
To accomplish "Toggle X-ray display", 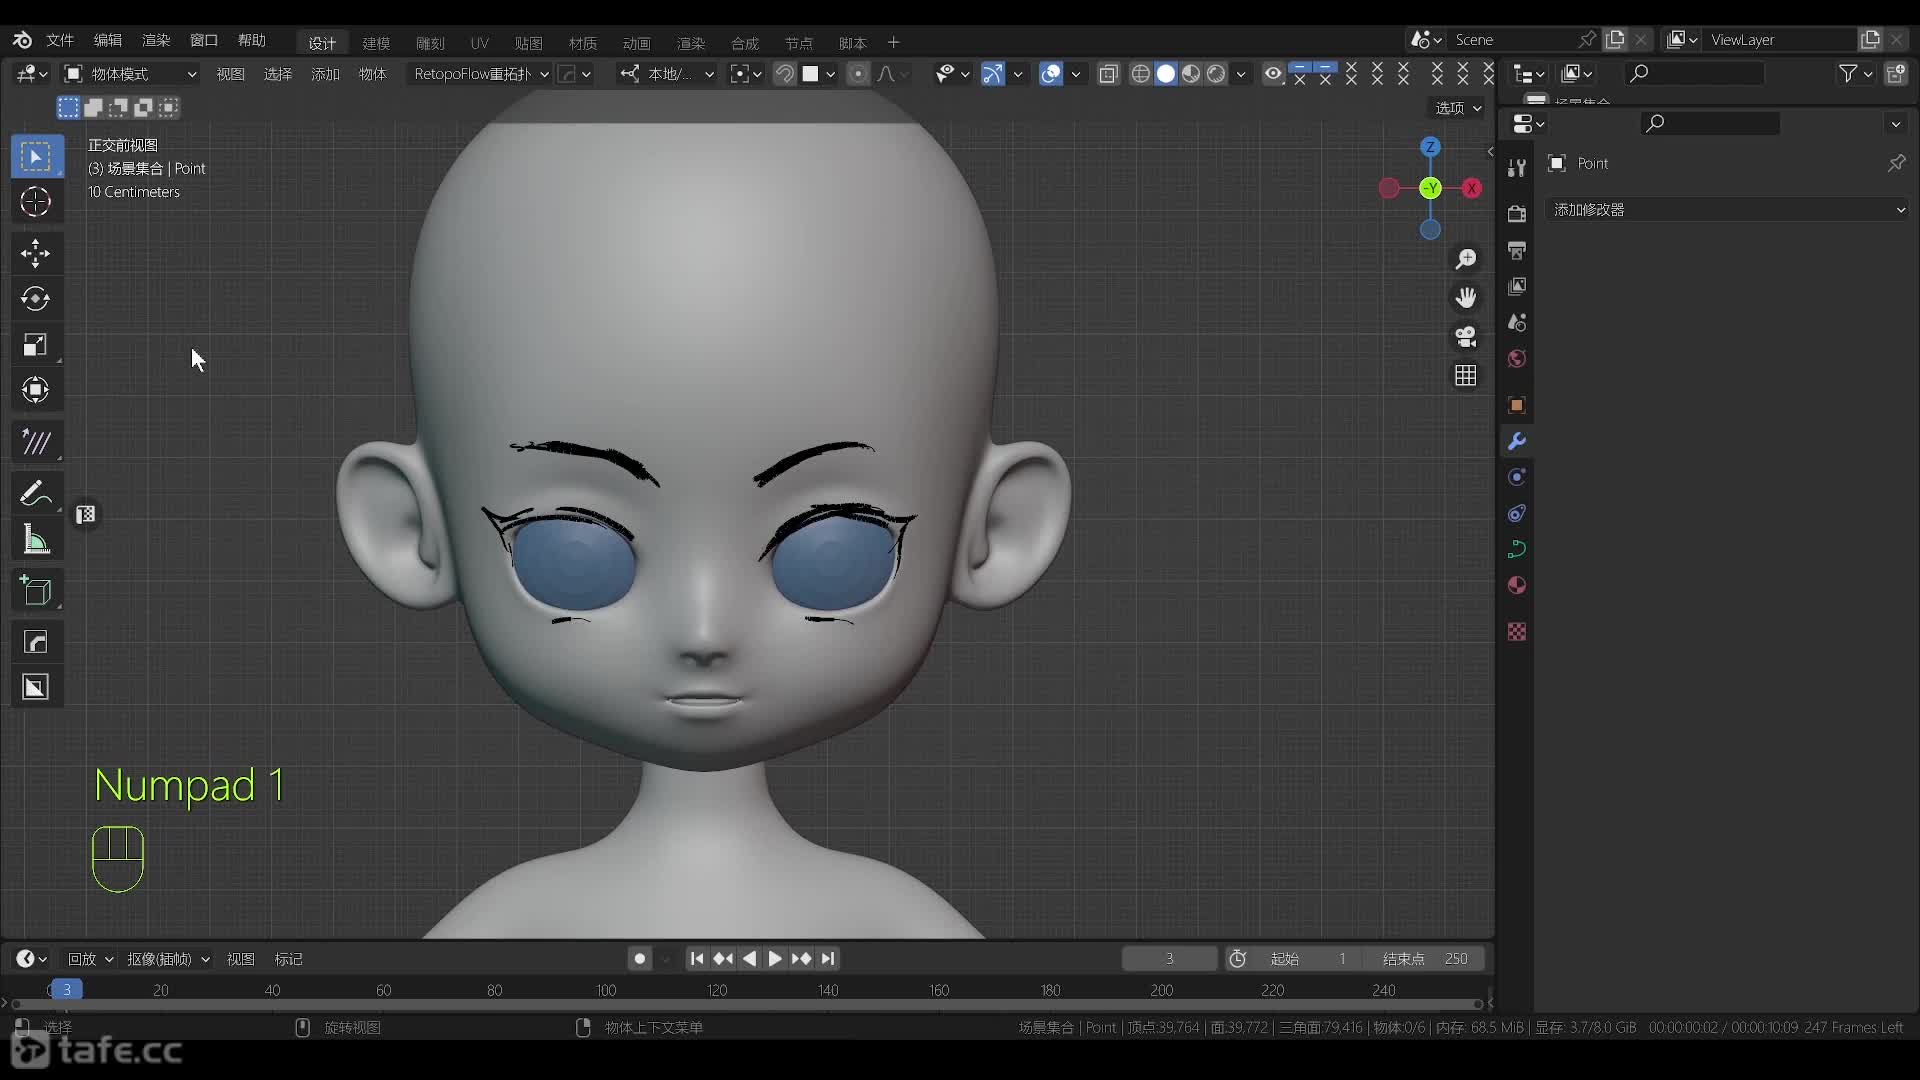I will point(1108,74).
